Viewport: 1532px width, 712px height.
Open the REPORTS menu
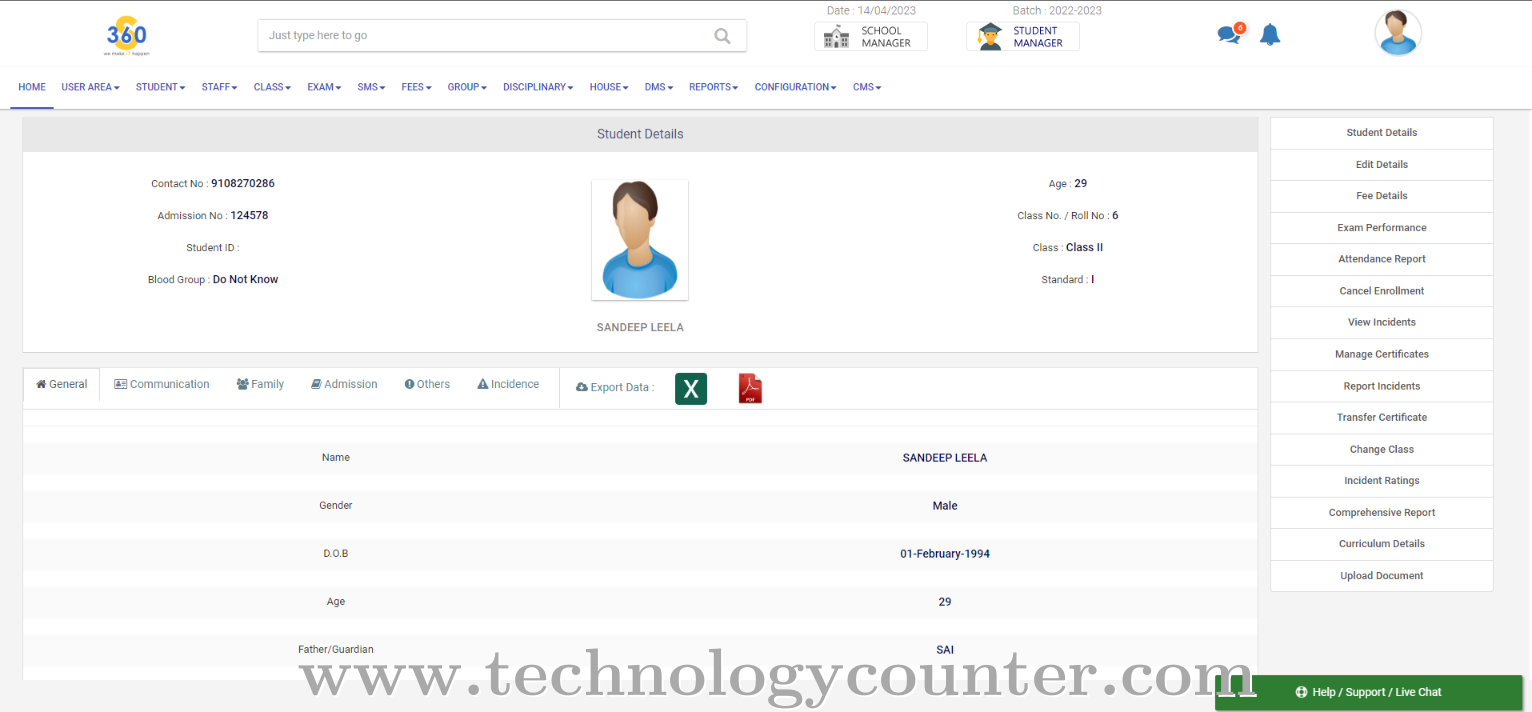(x=713, y=87)
